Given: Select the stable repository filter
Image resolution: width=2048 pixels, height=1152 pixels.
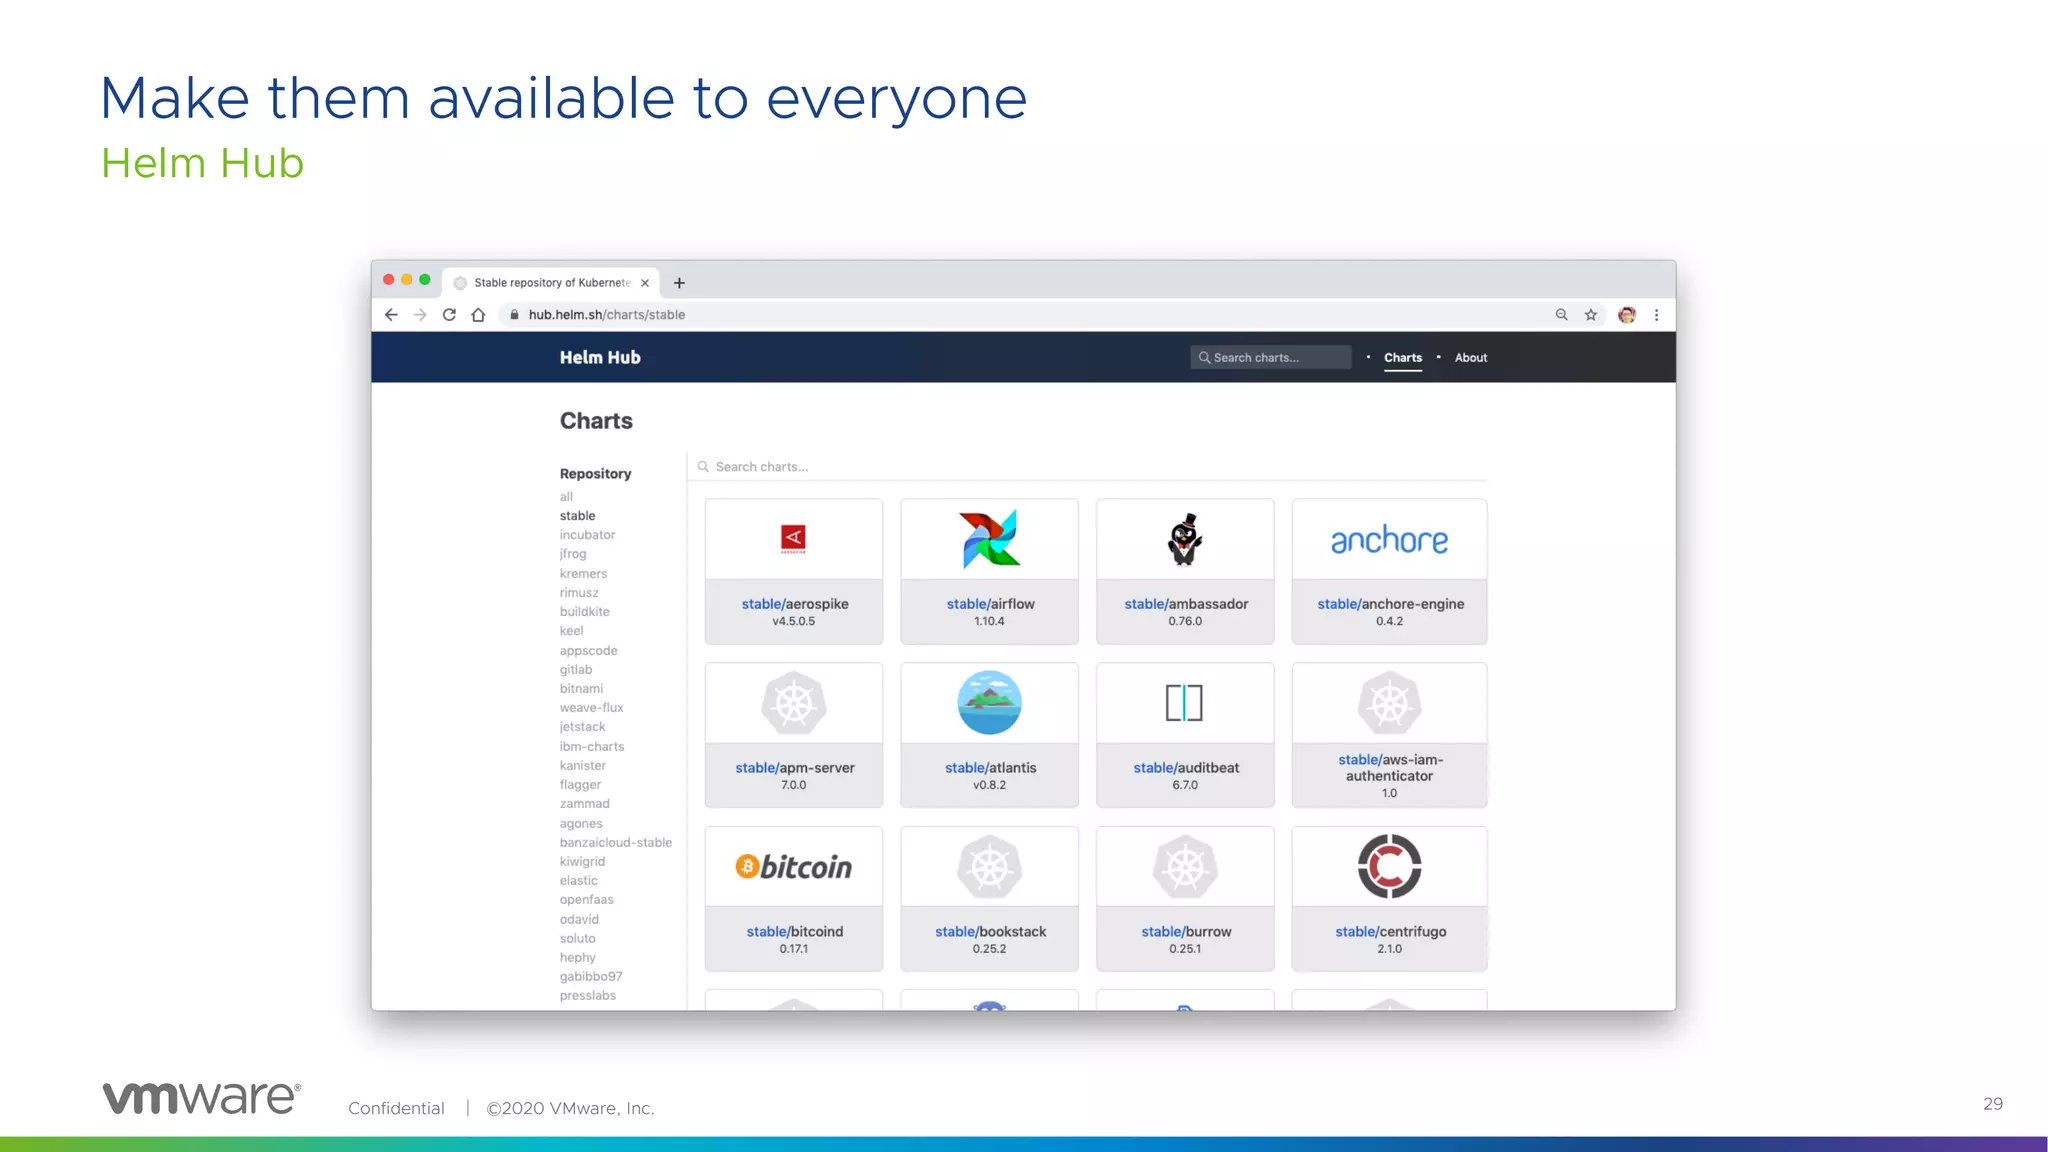Looking at the screenshot, I should click(x=577, y=516).
